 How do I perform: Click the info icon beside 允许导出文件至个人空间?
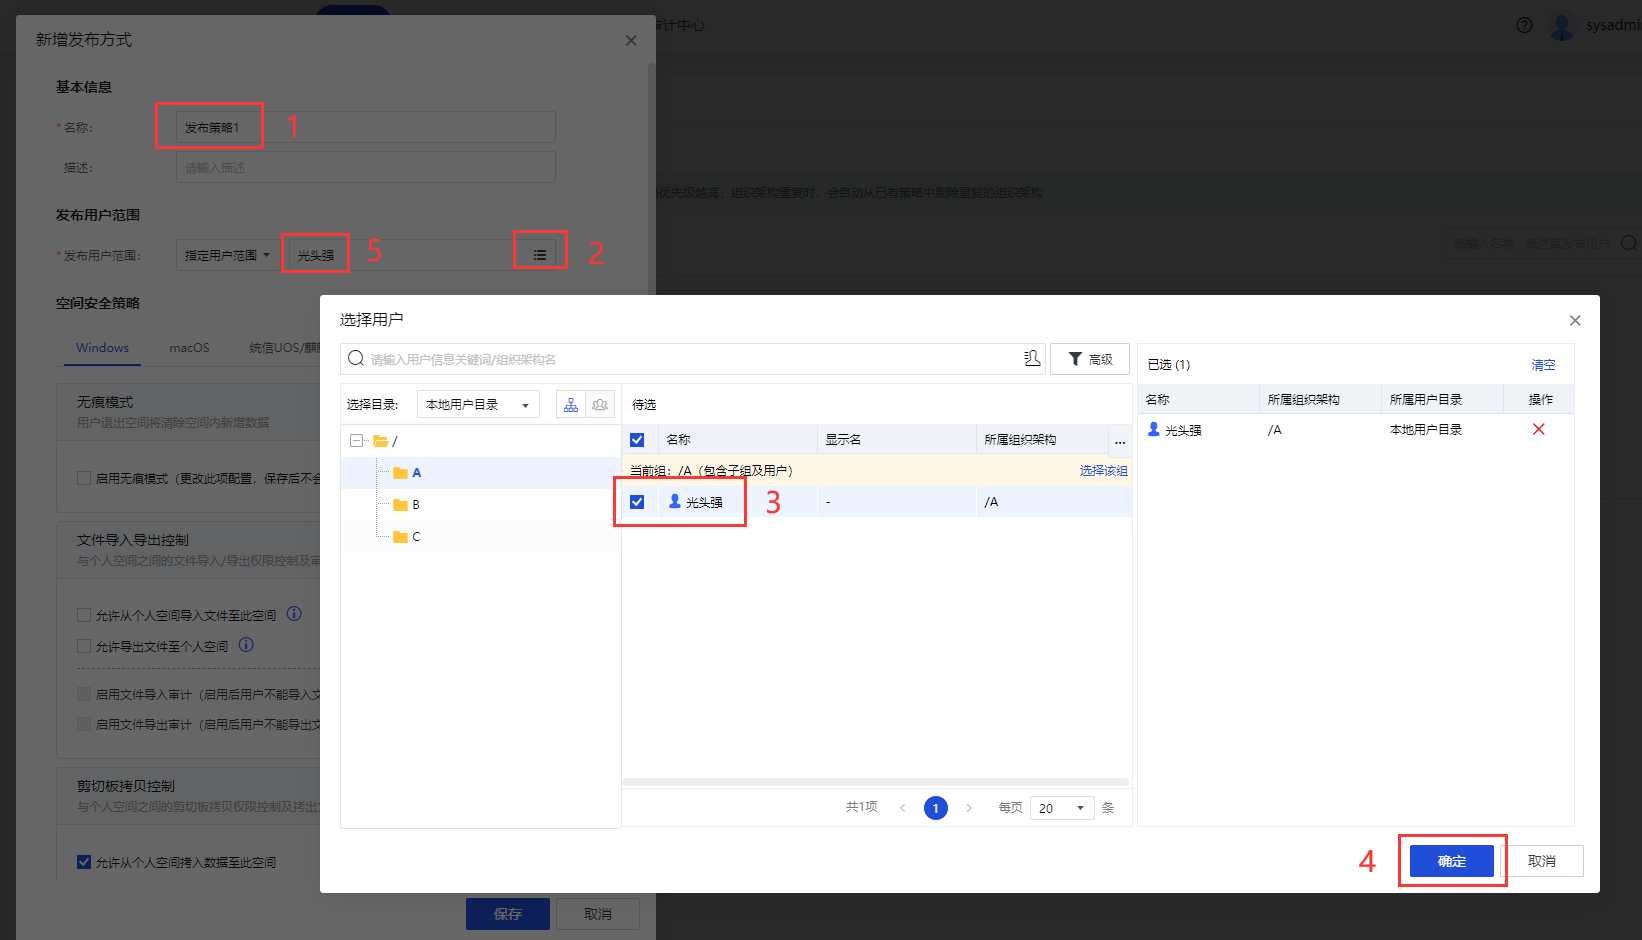coord(246,645)
